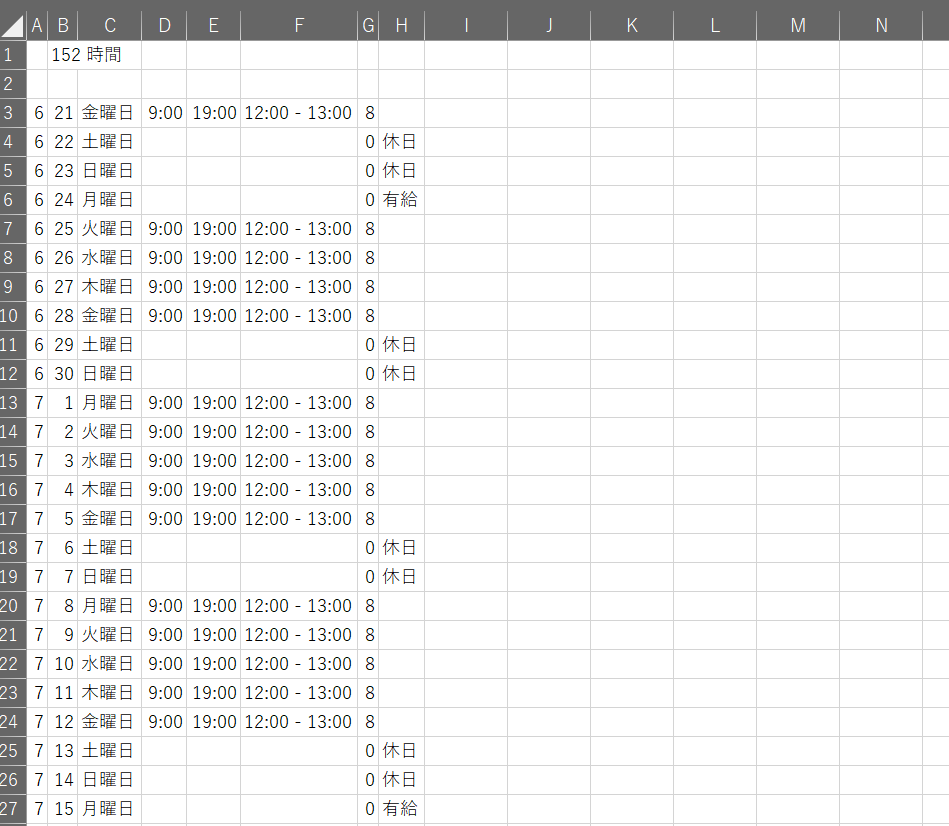The width and height of the screenshot is (949, 826).
Task: Click 火曜日 in row 7
Action: point(107,229)
